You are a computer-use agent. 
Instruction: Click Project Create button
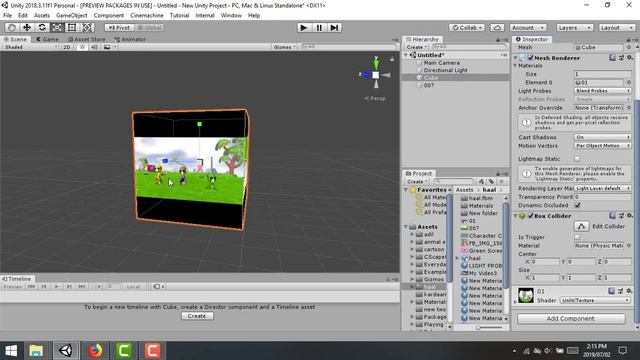click(417, 181)
